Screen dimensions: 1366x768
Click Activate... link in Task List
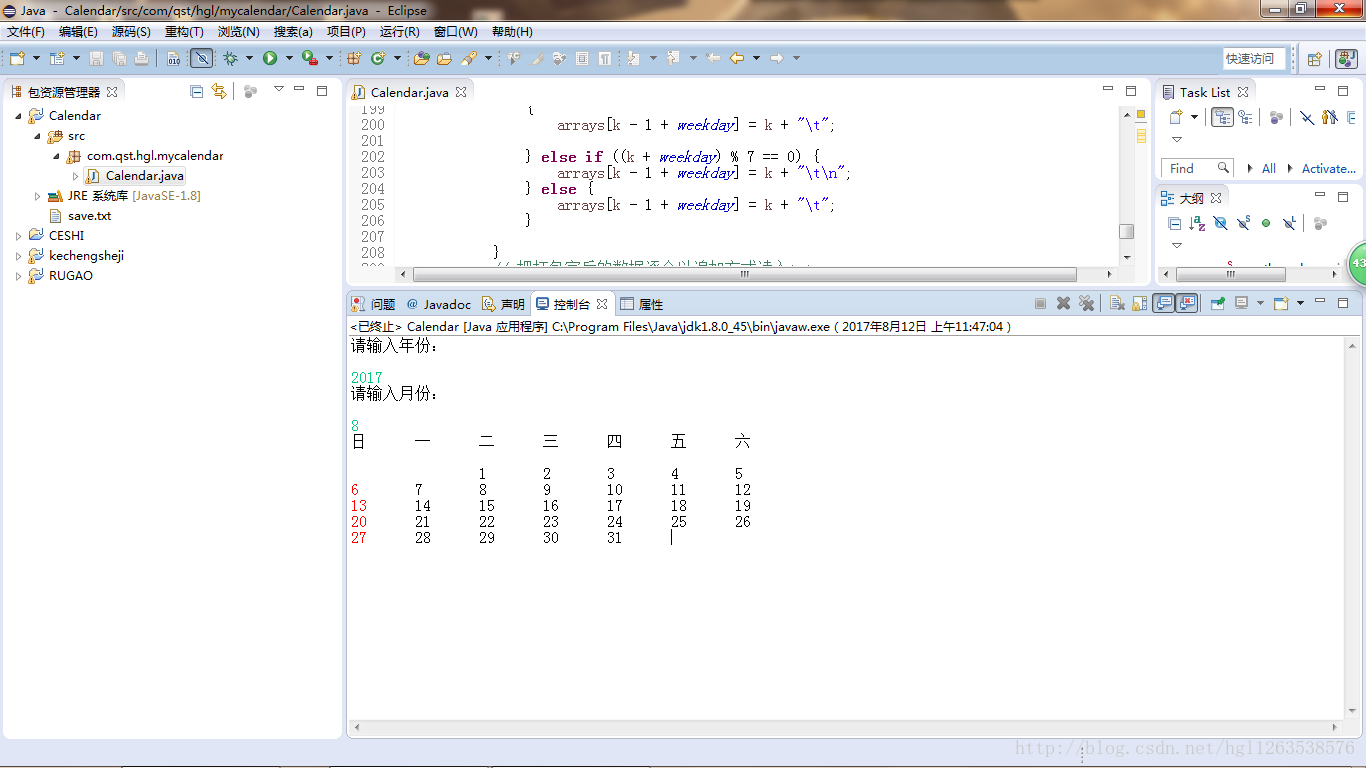pos(1329,169)
